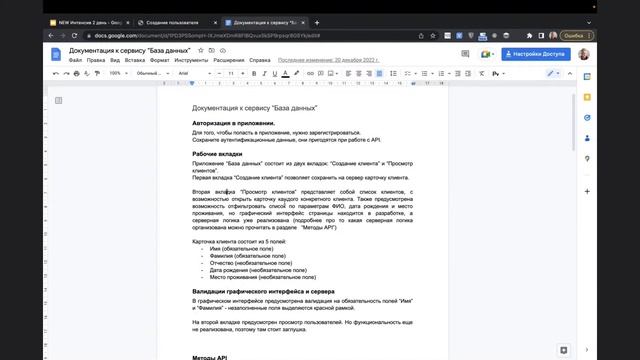Image resolution: width=640 pixels, height=360 pixels.
Task: Start a numbered list
Action: (x=441, y=73)
